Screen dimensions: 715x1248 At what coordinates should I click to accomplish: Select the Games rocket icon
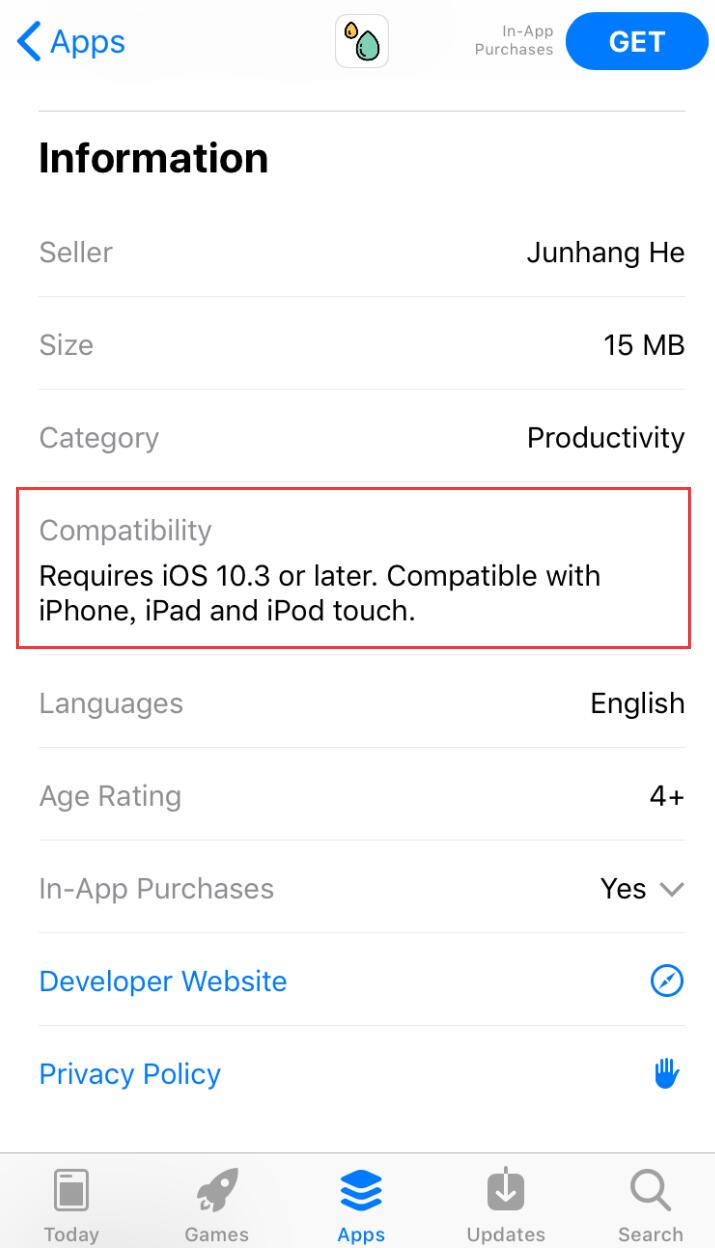(216, 1190)
